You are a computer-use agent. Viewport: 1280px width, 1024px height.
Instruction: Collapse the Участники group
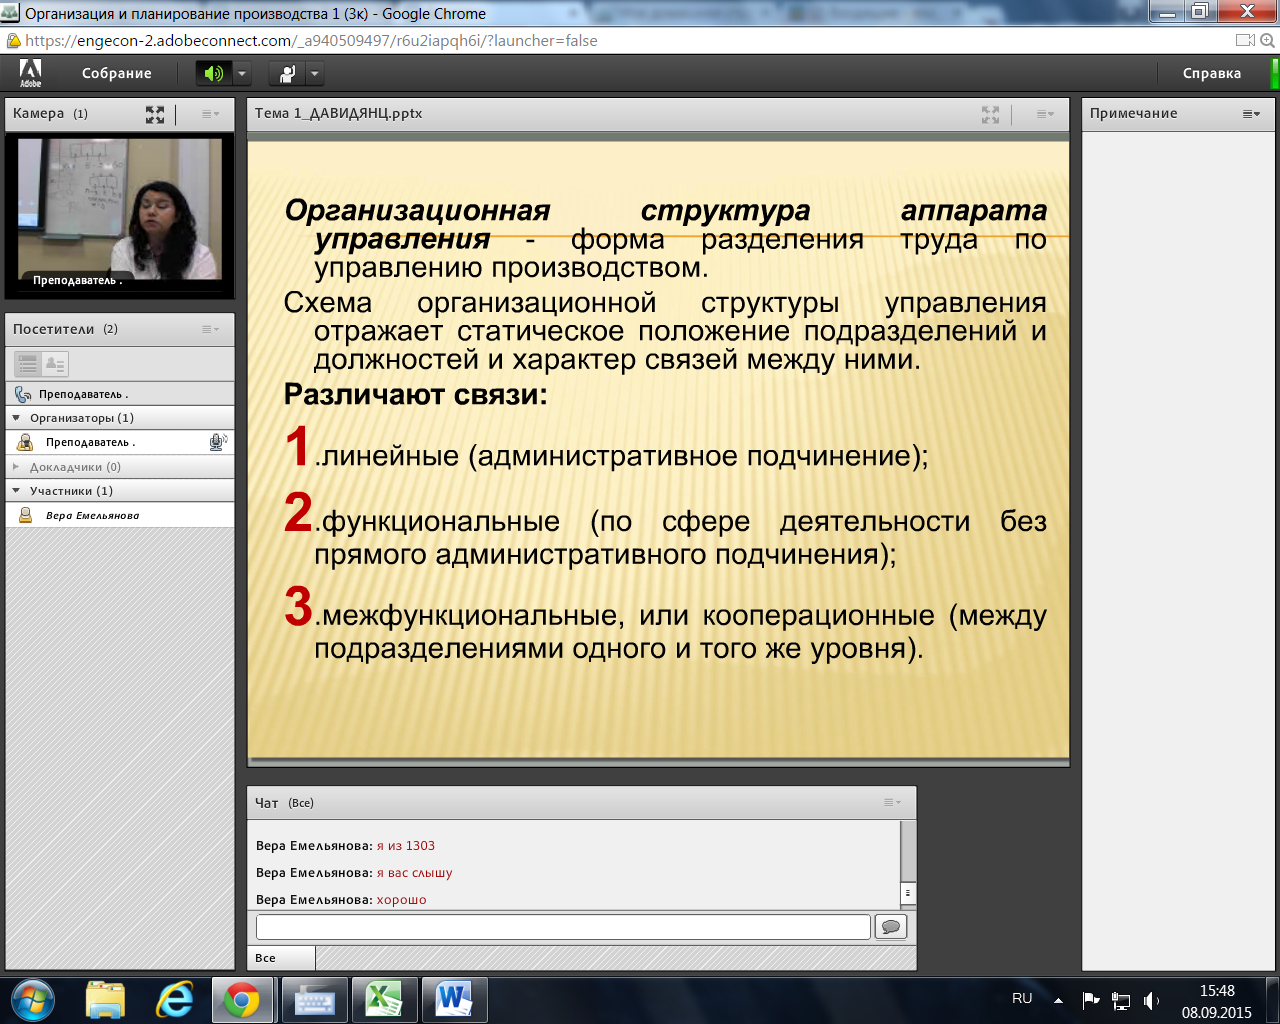[x=16, y=491]
